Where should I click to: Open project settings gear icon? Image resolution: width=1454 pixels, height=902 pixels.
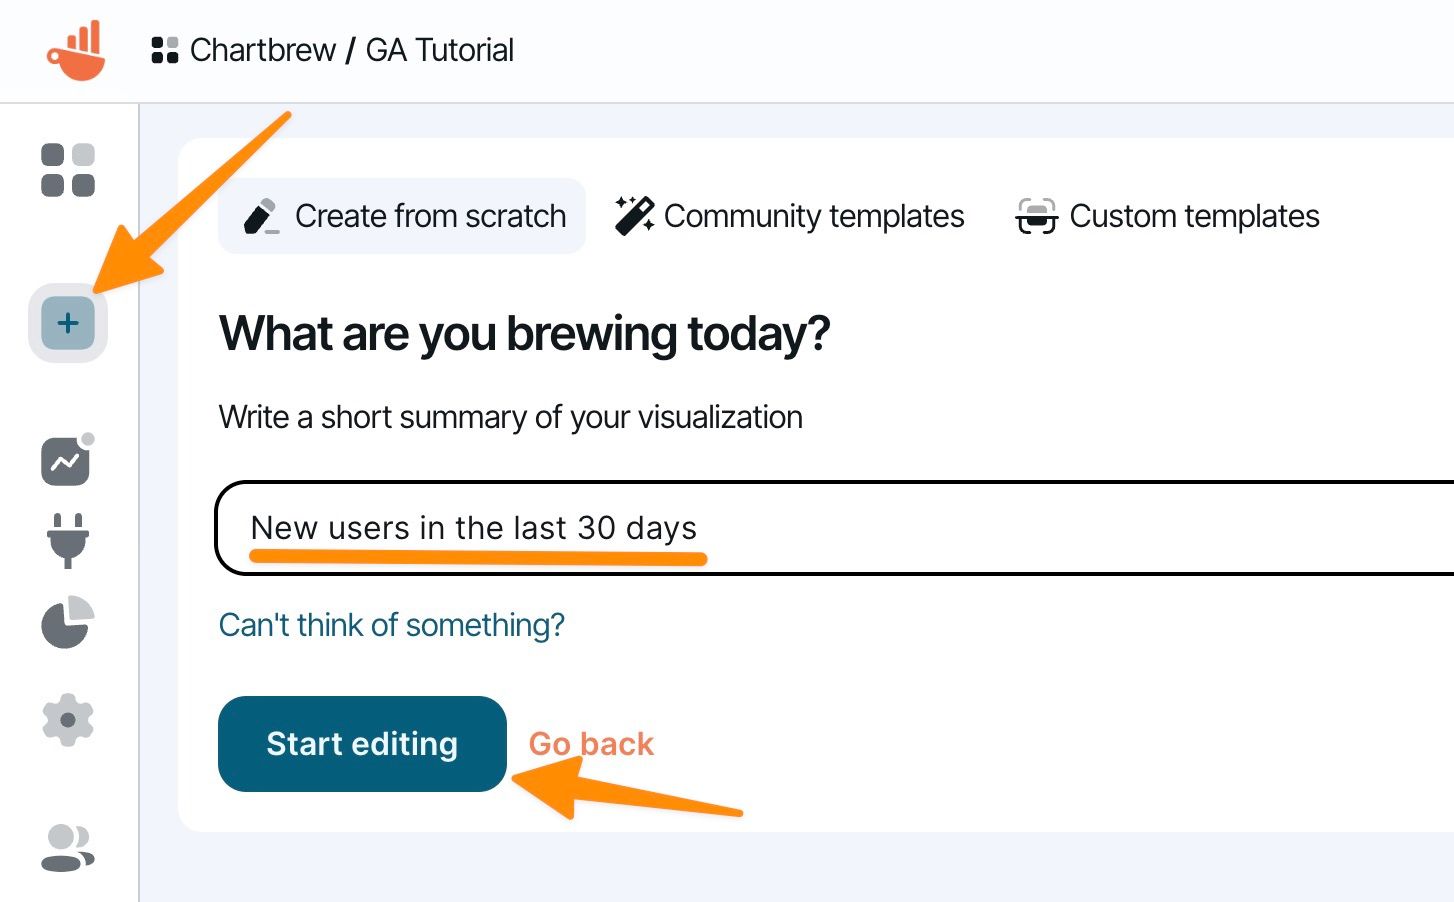click(x=68, y=720)
